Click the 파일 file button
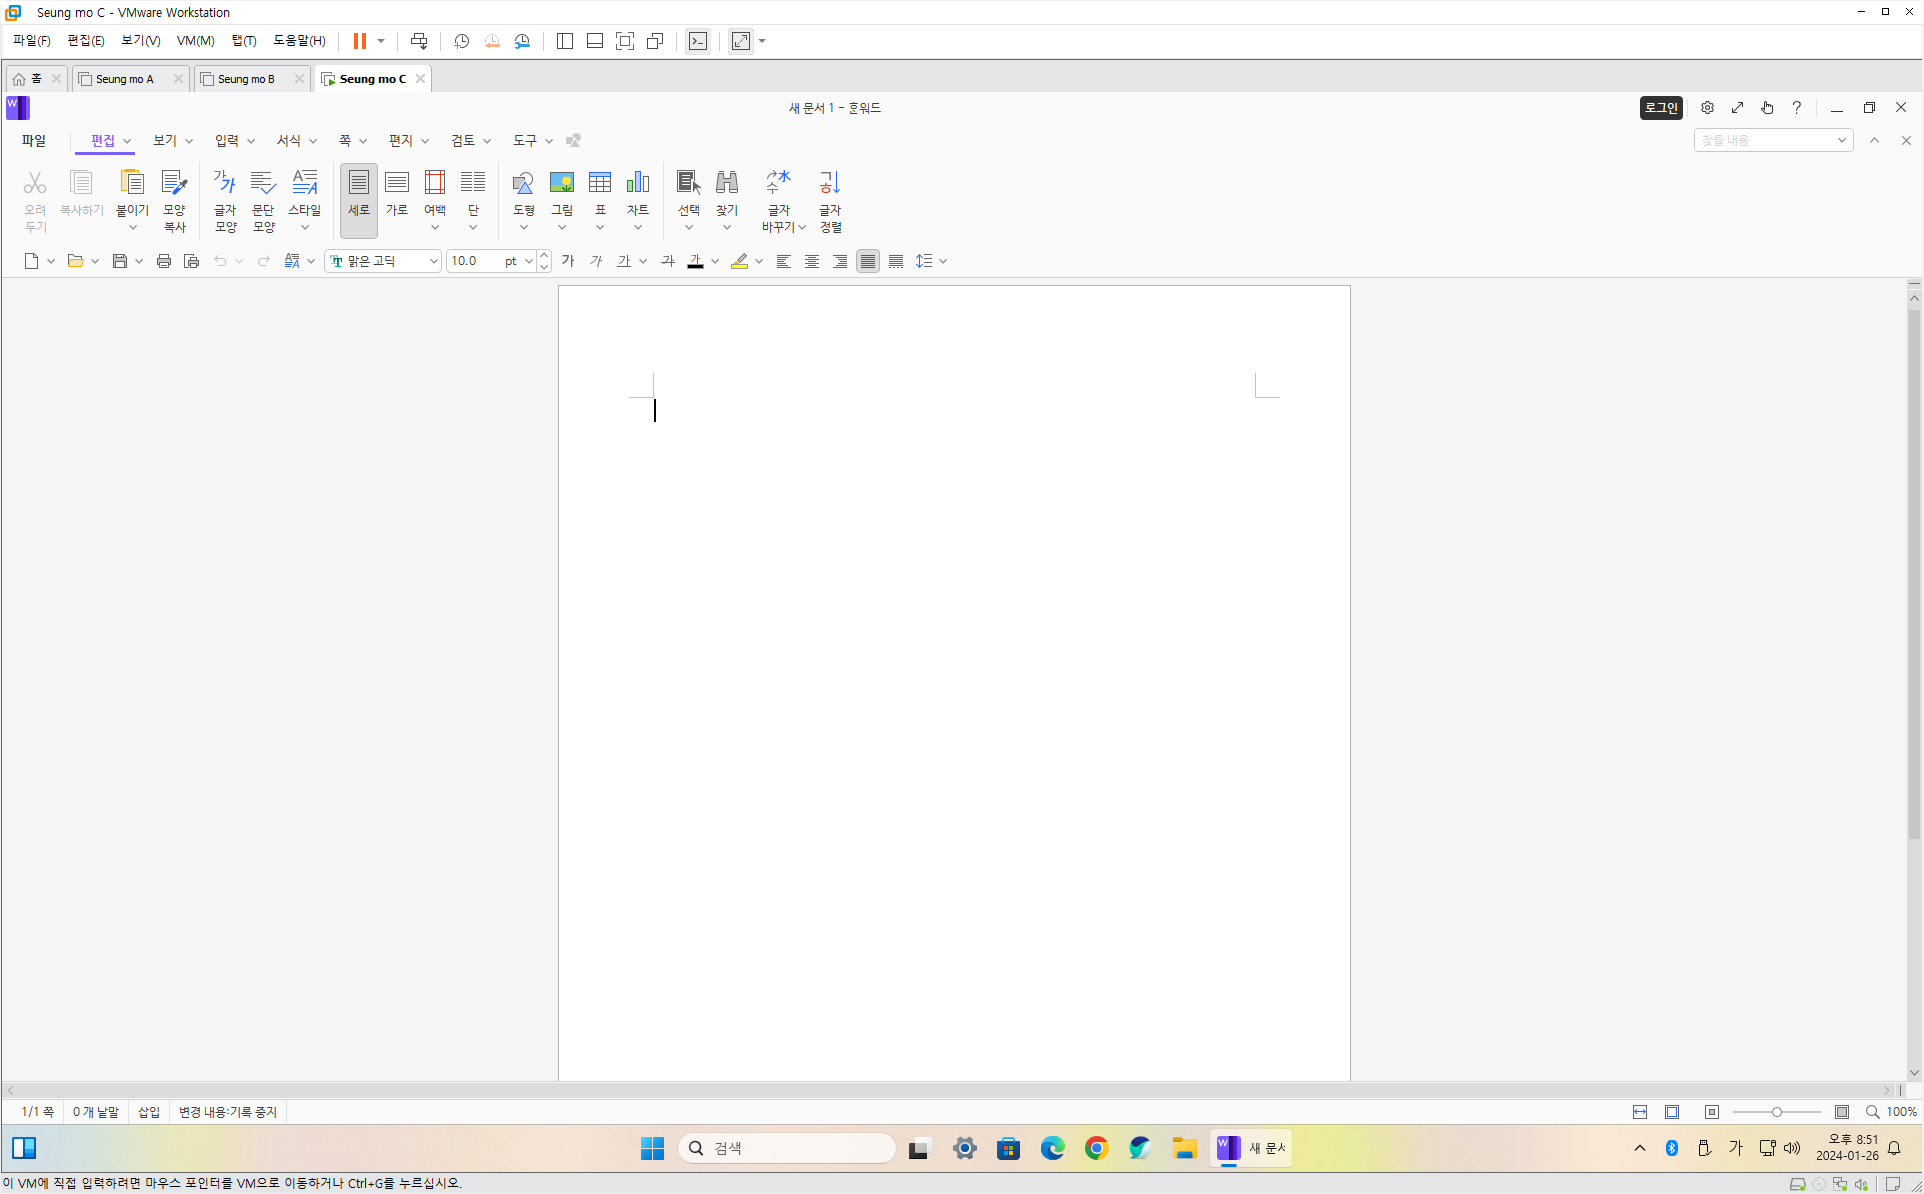 34,140
